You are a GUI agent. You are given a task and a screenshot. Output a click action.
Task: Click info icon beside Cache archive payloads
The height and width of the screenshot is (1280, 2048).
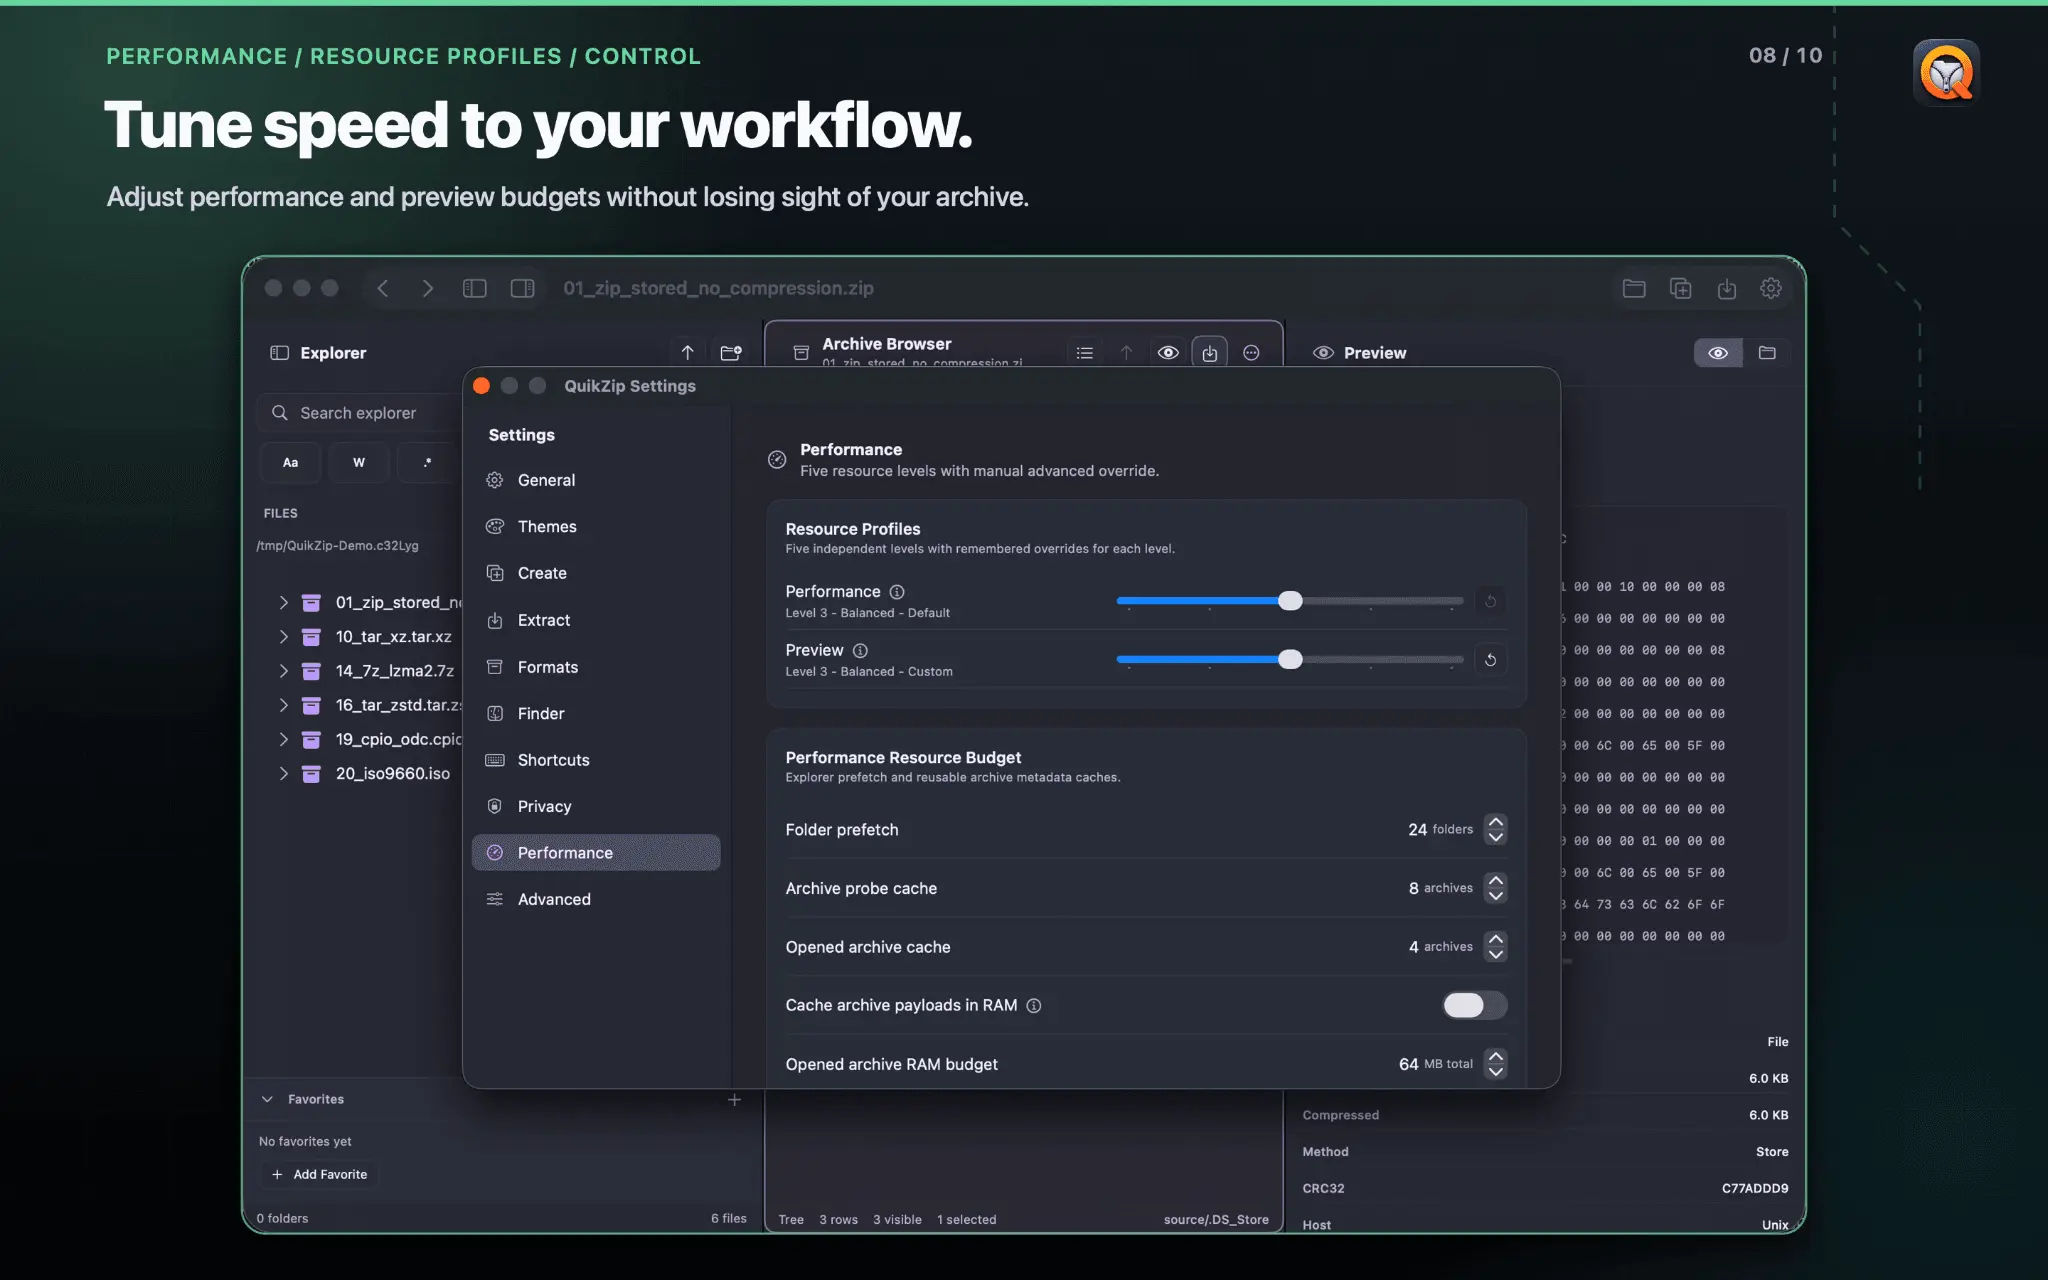[1034, 1005]
